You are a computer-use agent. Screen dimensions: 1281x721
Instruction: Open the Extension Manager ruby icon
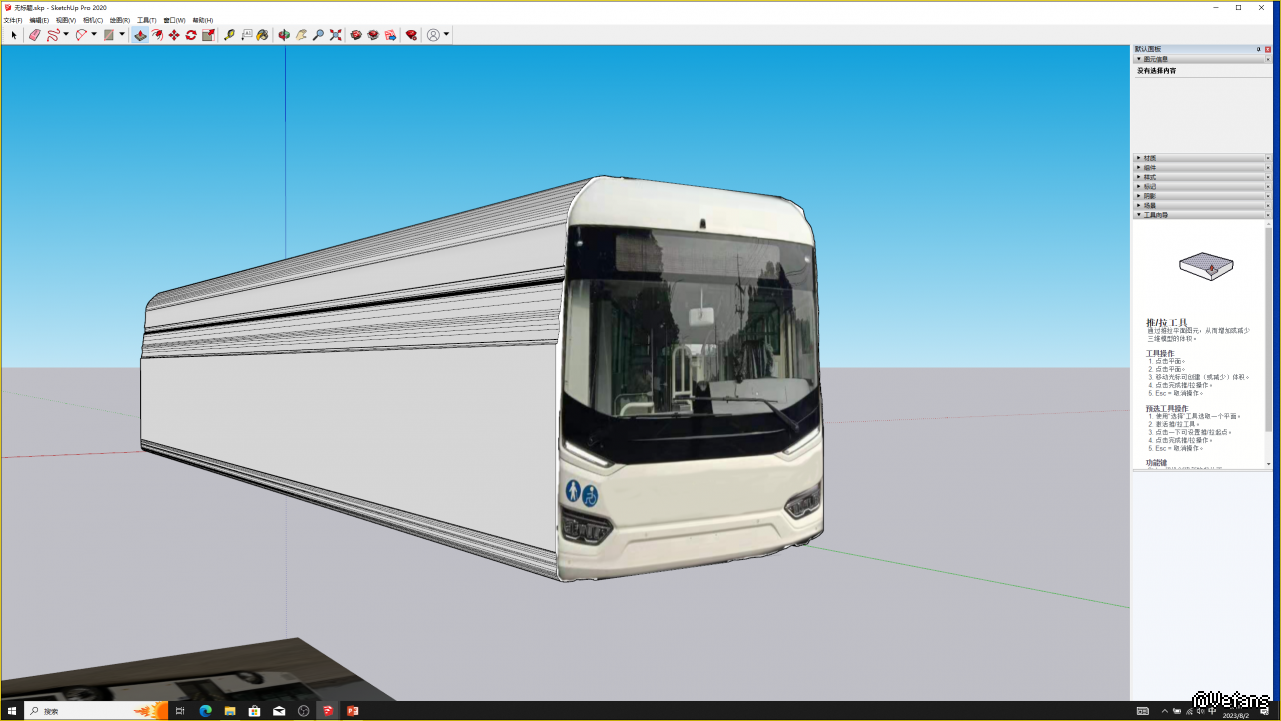pos(411,35)
